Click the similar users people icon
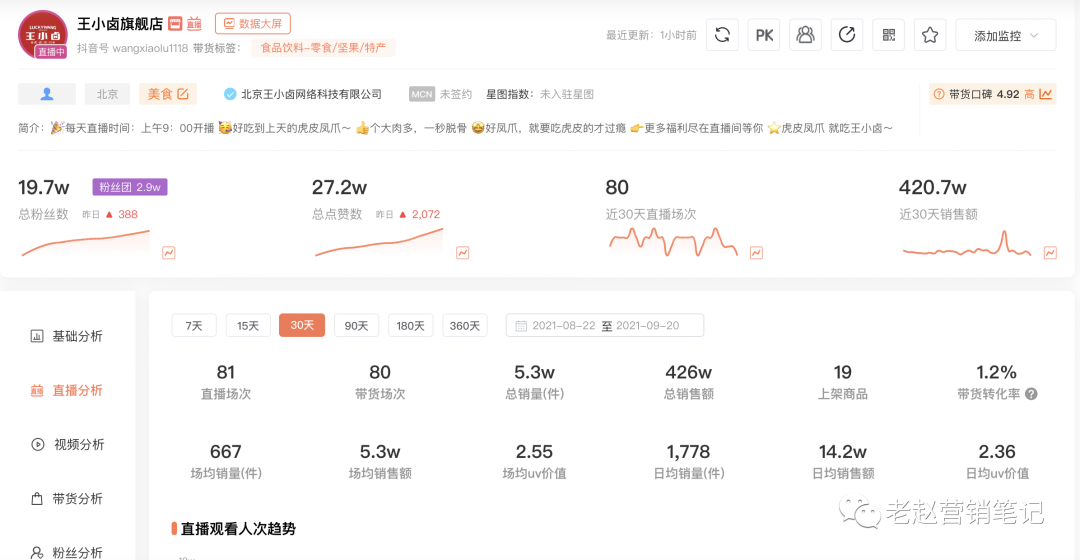 [805, 35]
